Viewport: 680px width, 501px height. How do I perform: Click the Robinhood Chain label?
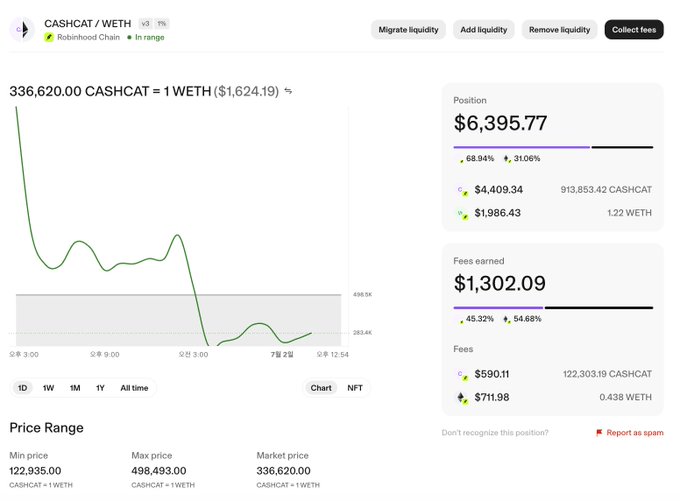[88, 37]
